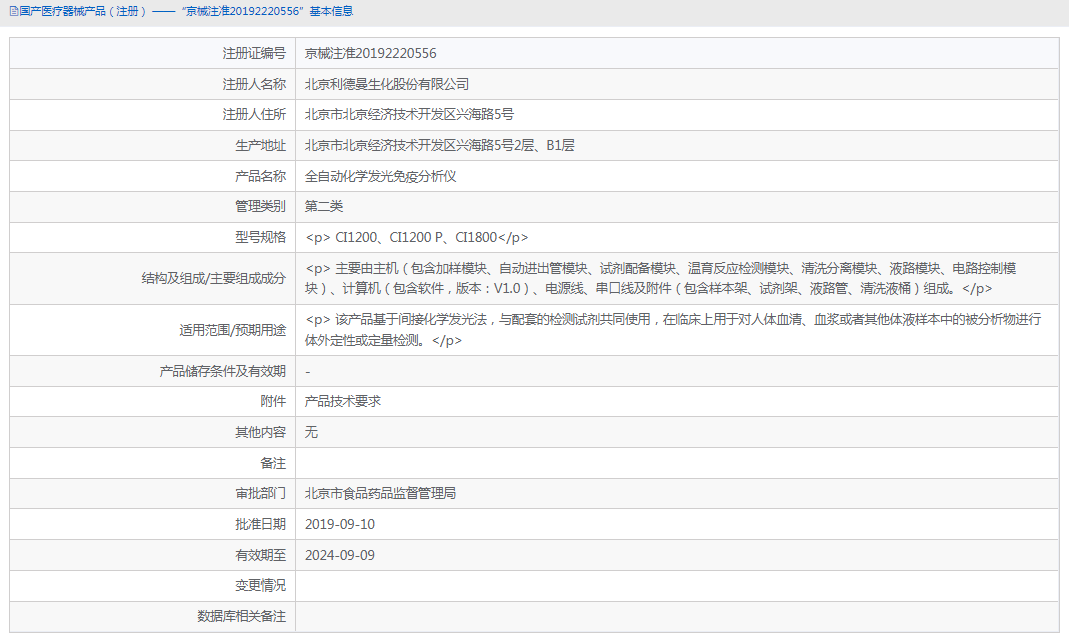Select expiry date '2024-09-09'
This screenshot has width=1069, height=641.
(x=340, y=555)
